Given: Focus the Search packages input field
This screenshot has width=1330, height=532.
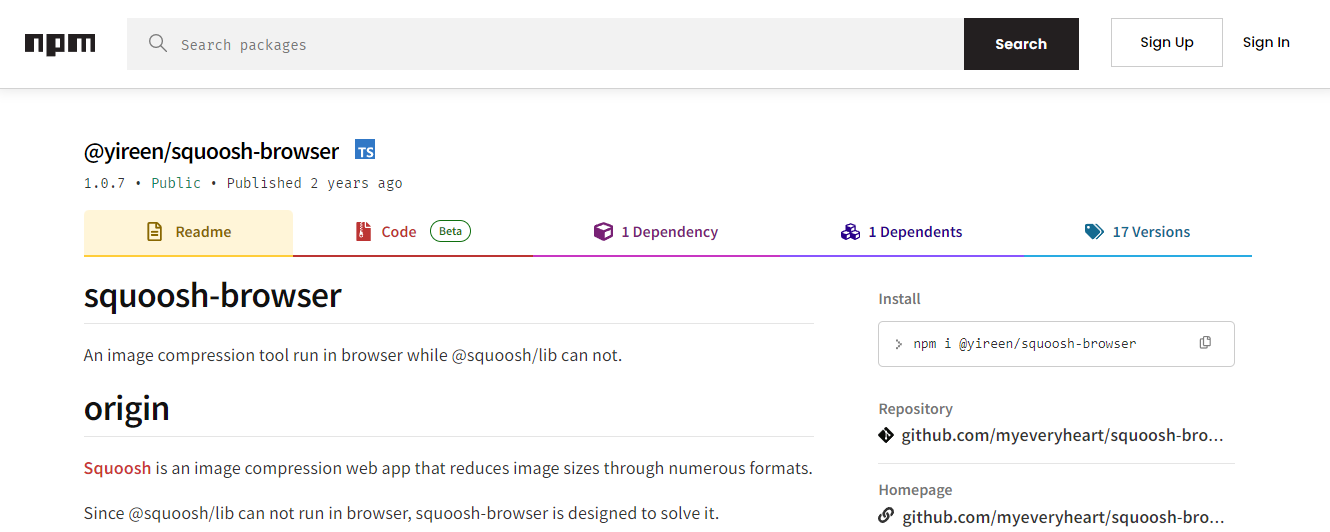Looking at the screenshot, I should [545, 44].
